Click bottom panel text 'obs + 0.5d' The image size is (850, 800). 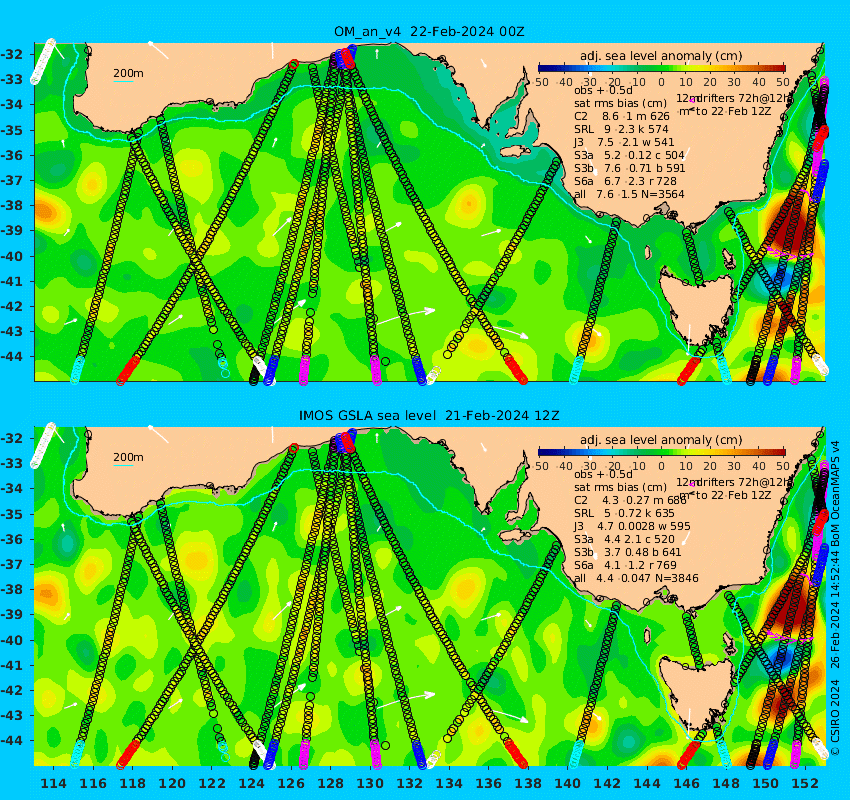[x=603, y=474]
